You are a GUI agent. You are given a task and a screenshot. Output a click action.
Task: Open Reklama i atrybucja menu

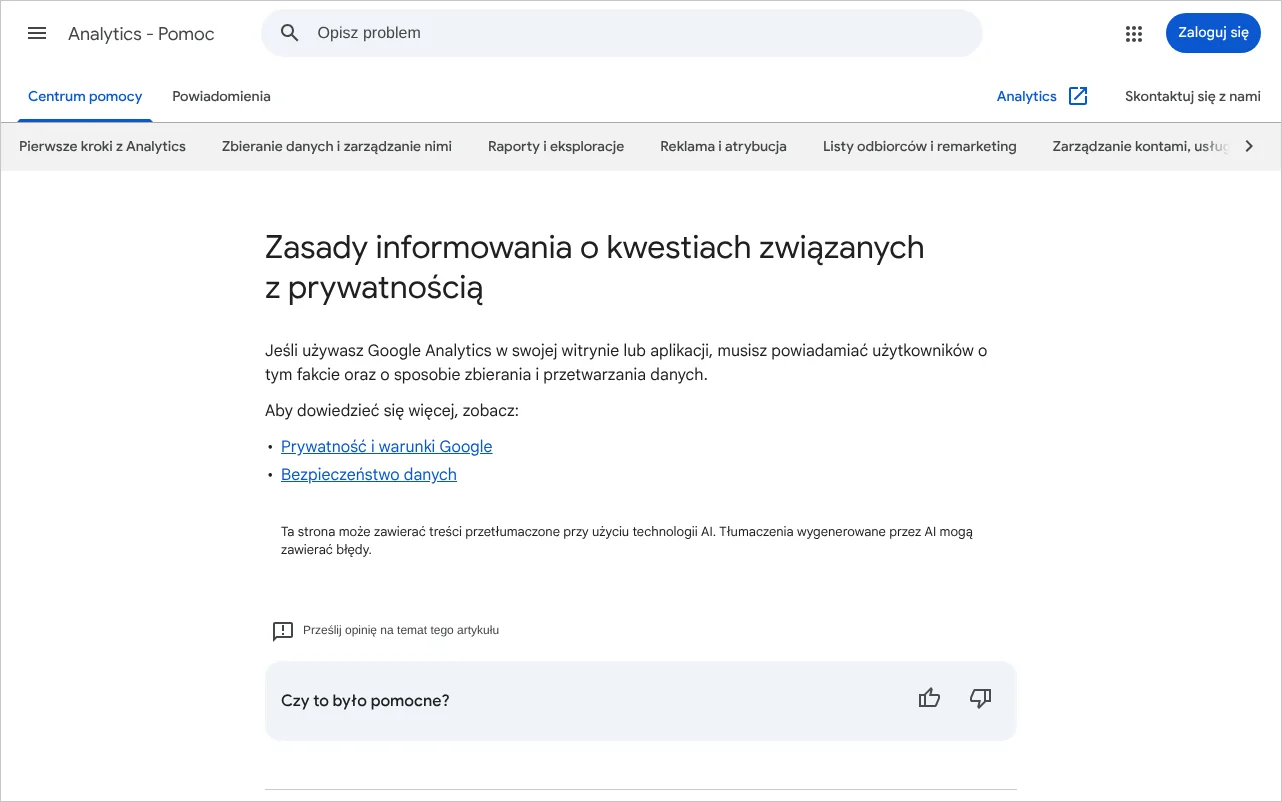point(723,146)
